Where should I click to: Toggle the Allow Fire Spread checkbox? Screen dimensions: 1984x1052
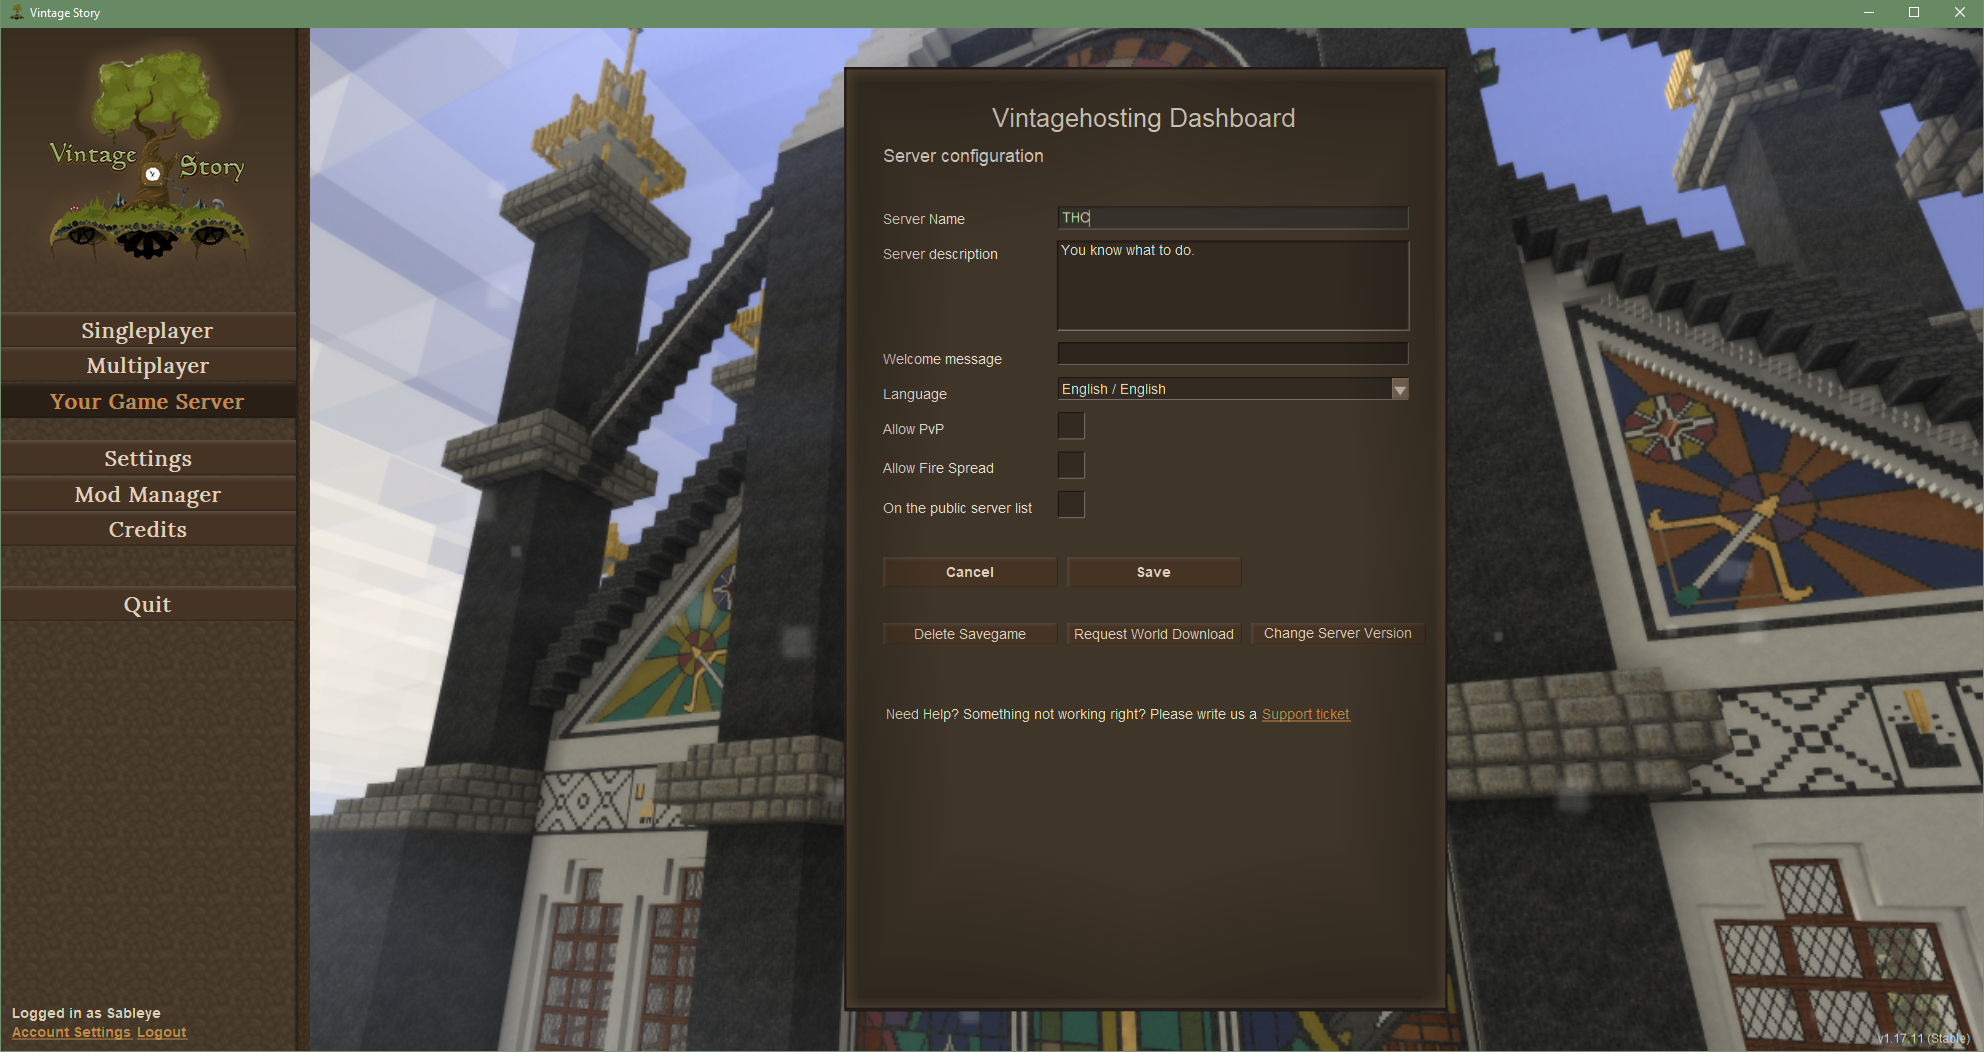pyautogui.click(x=1071, y=465)
